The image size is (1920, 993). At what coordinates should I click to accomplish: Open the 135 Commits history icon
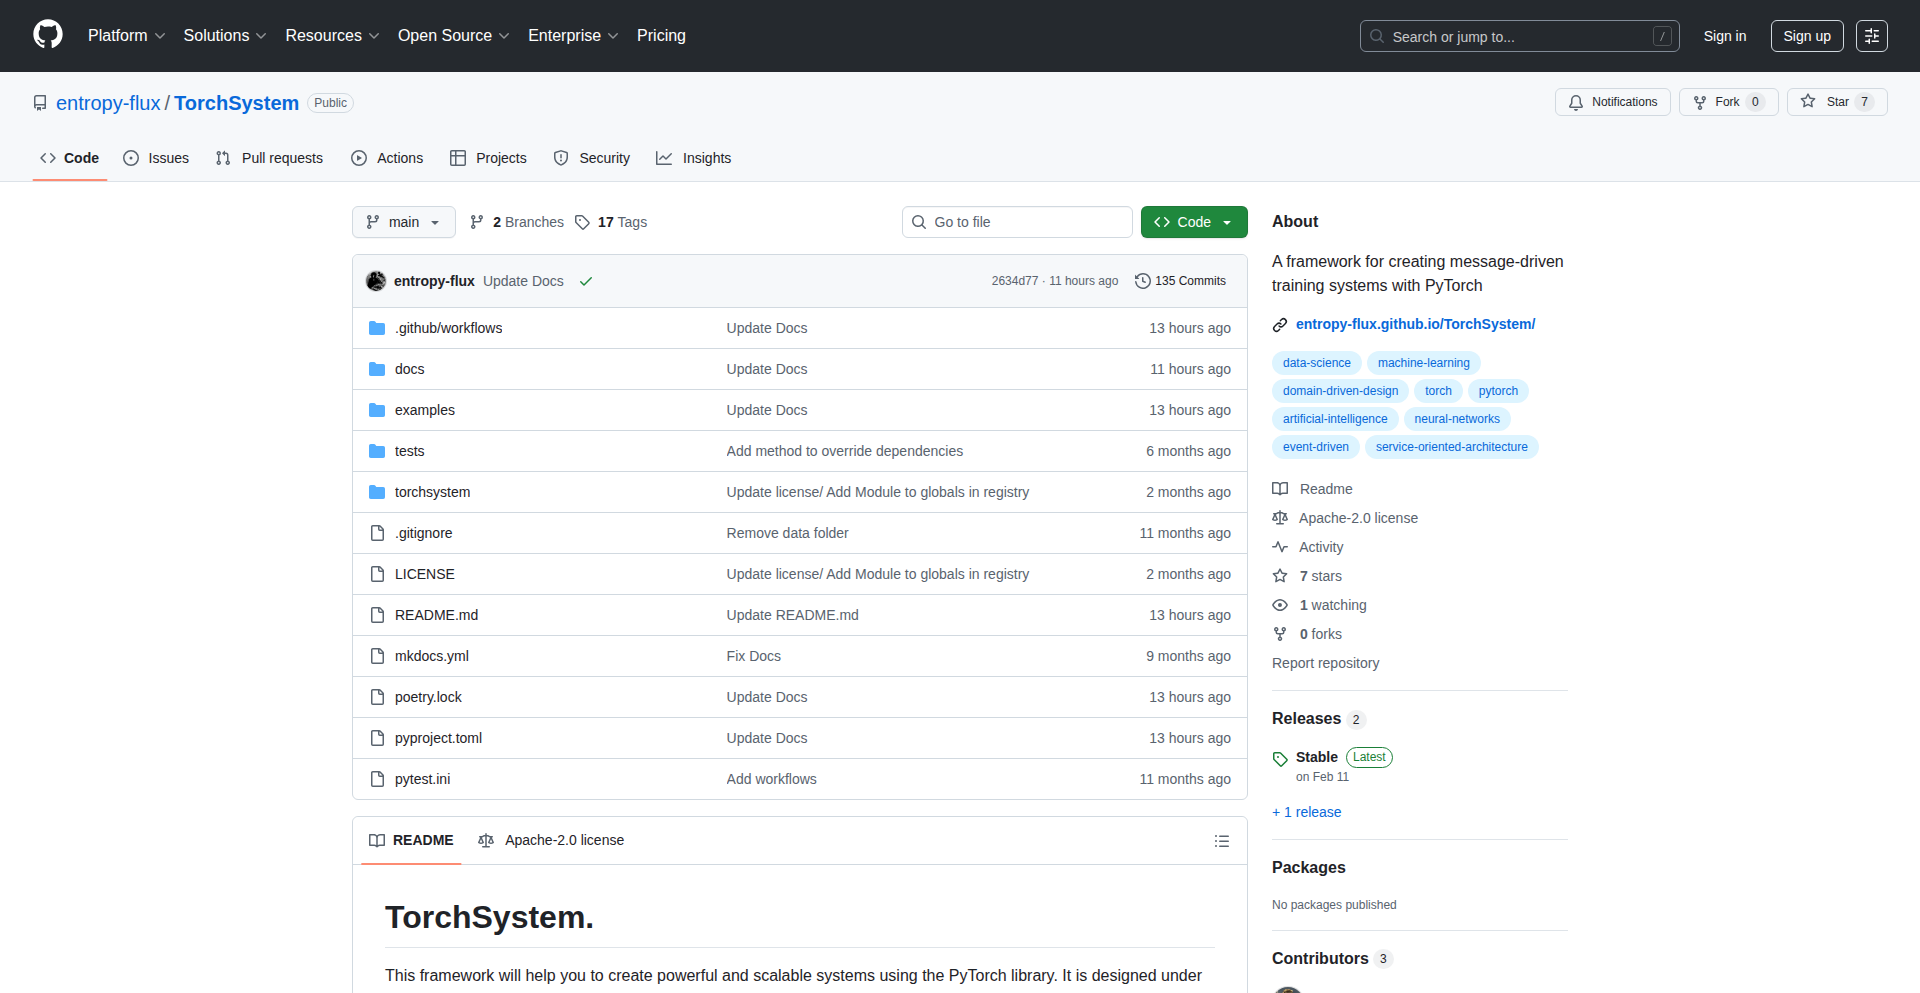1142,281
